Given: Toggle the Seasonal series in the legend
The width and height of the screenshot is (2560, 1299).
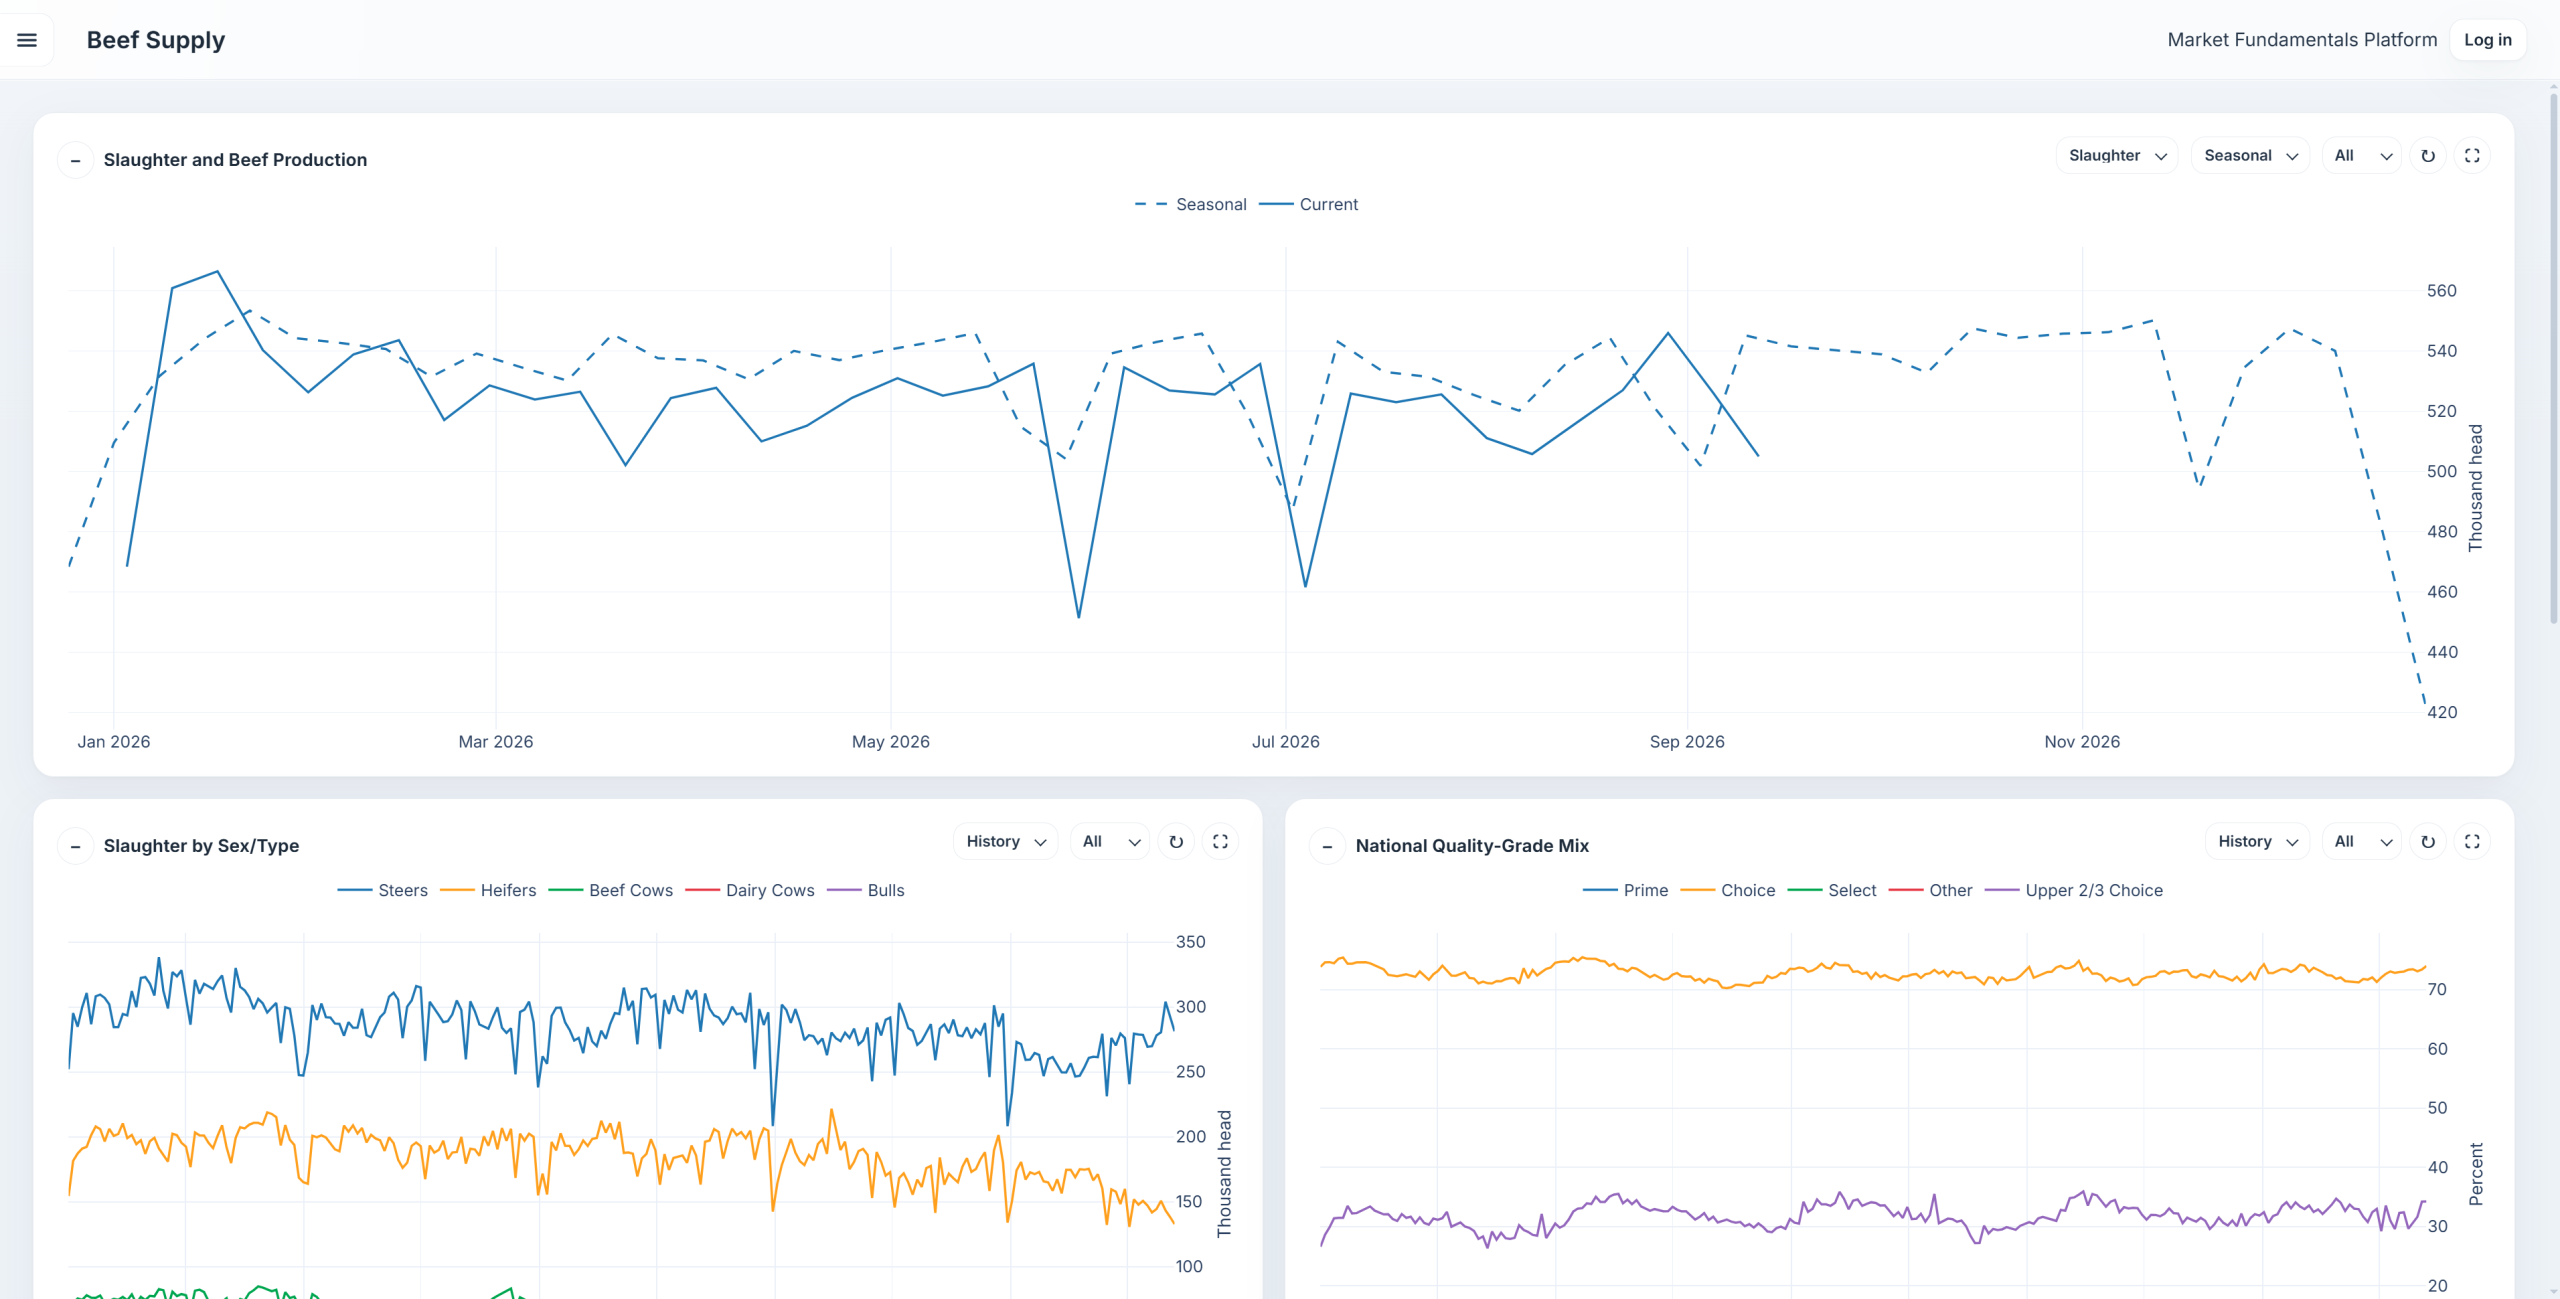Looking at the screenshot, I should click(x=1190, y=204).
